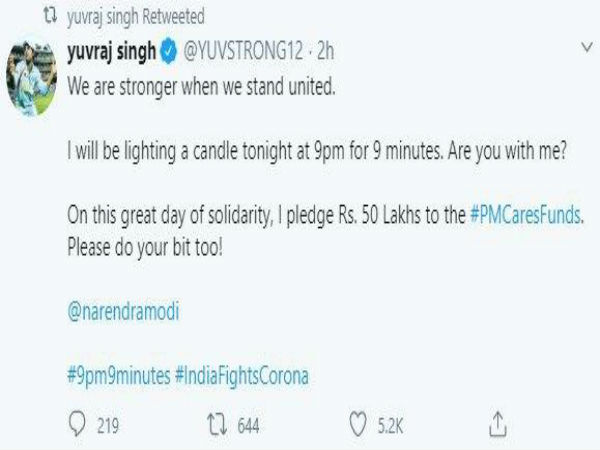Image resolution: width=600 pixels, height=450 pixels.
Task: Click the blue verified badge
Action: click(168, 51)
